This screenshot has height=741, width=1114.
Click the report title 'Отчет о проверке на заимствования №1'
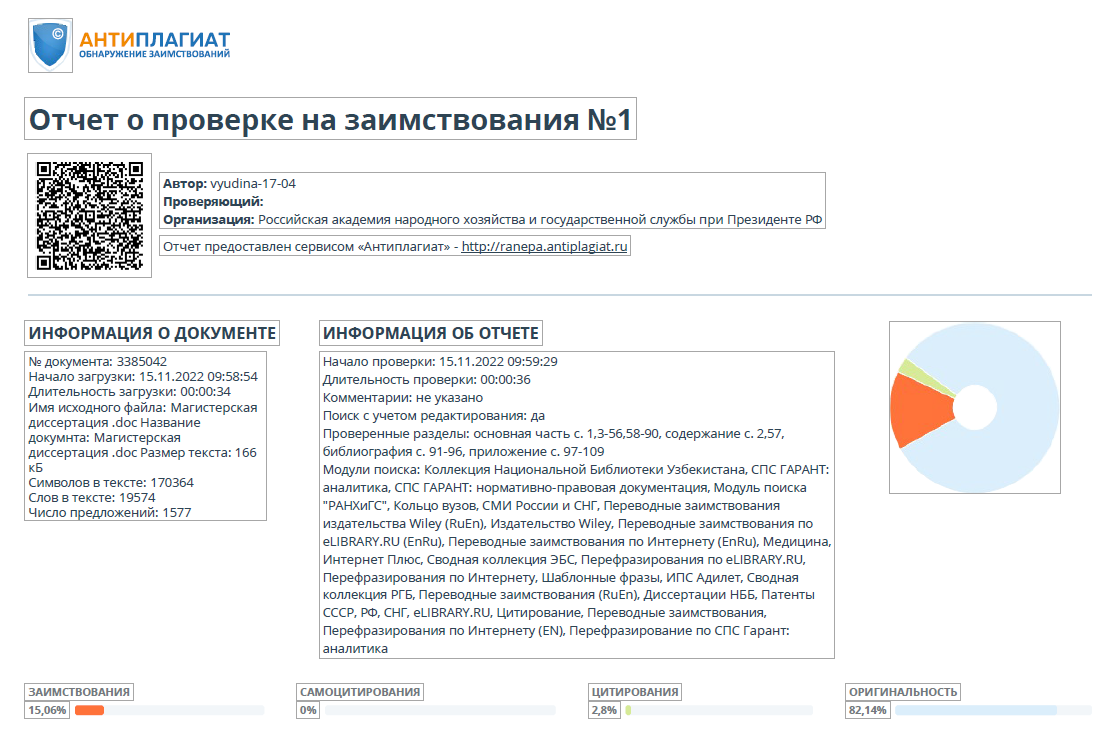(x=330, y=119)
